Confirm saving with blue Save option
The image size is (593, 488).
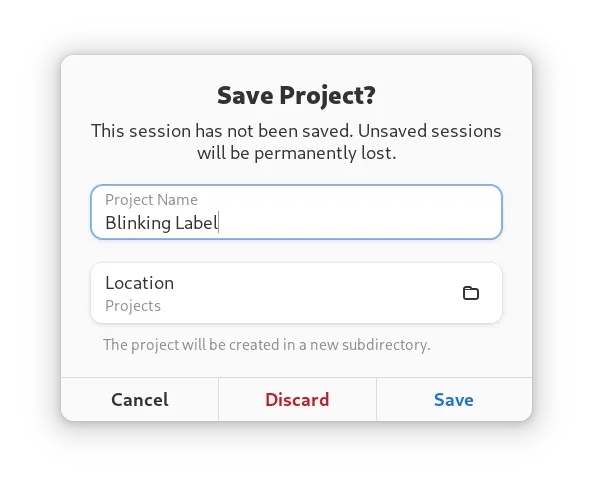(454, 399)
